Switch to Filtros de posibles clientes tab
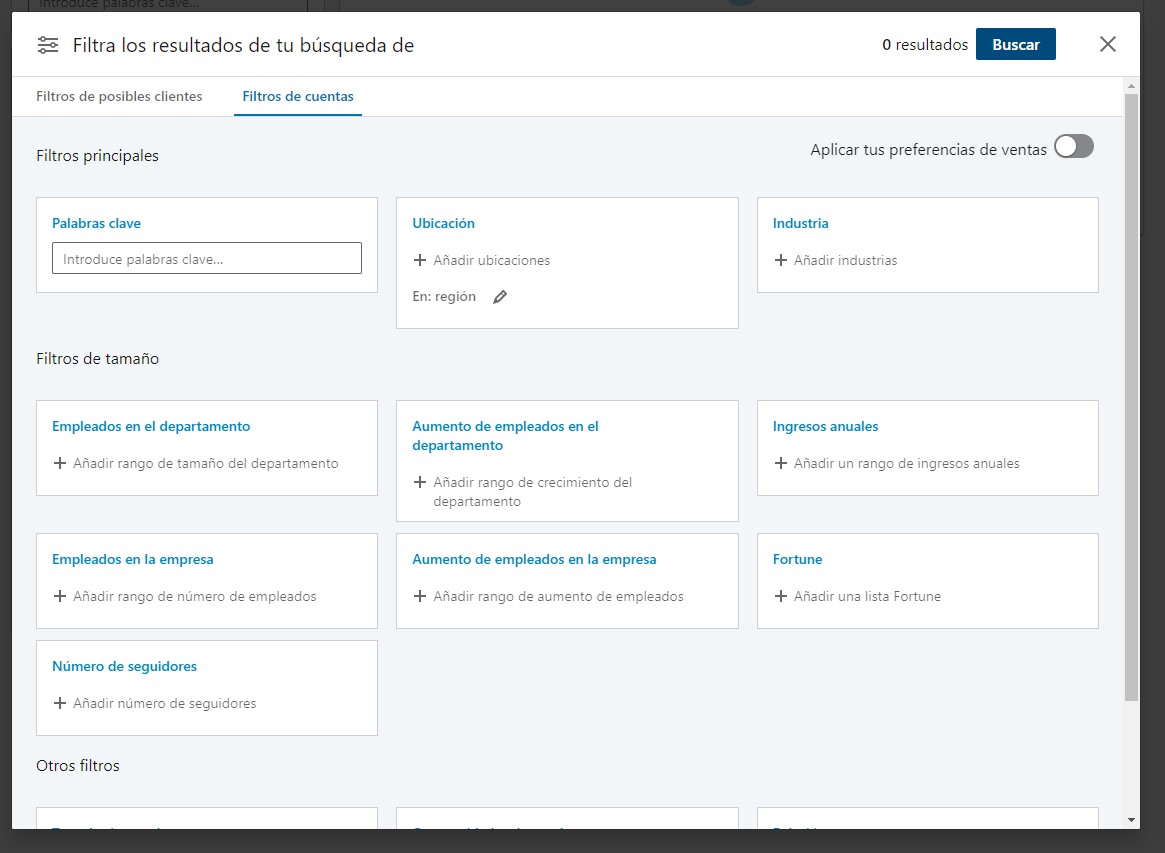Screen dimensions: 1165x853 pos(119,97)
